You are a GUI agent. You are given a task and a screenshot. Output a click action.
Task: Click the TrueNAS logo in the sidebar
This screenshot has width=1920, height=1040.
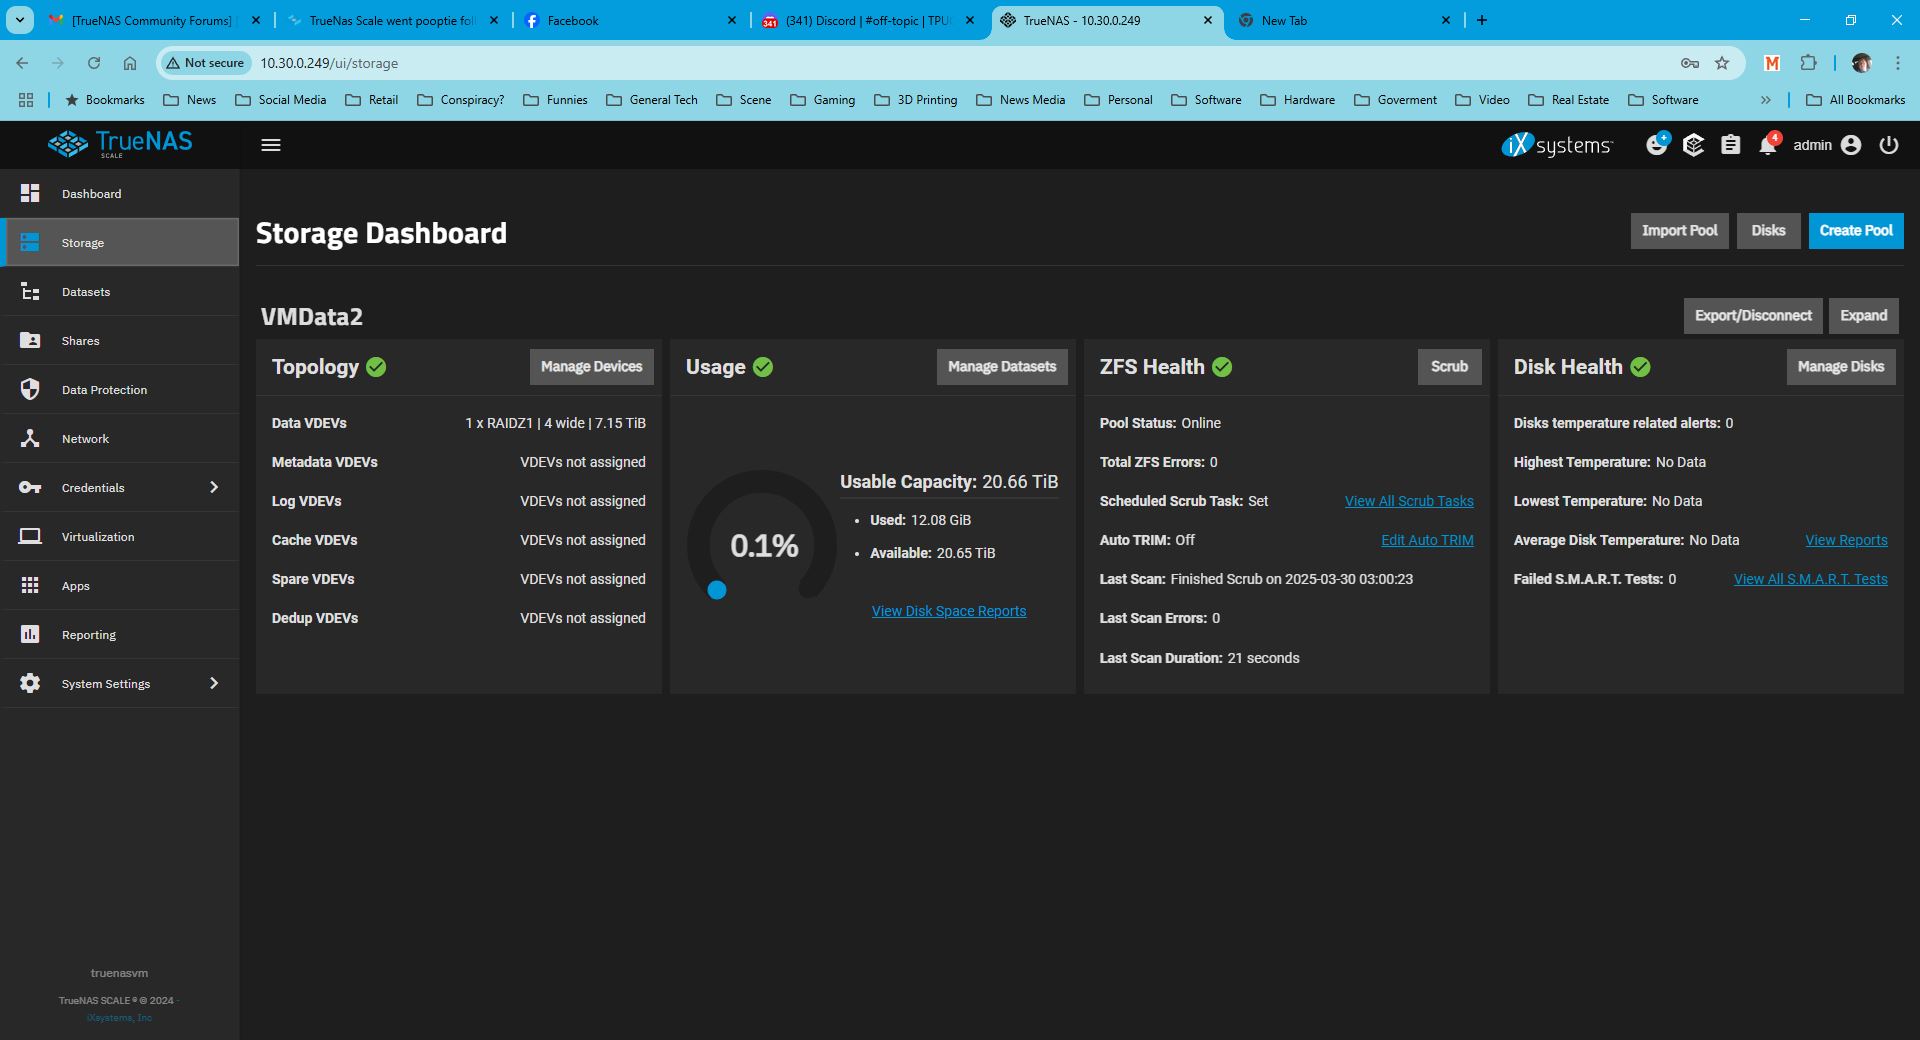click(x=120, y=144)
